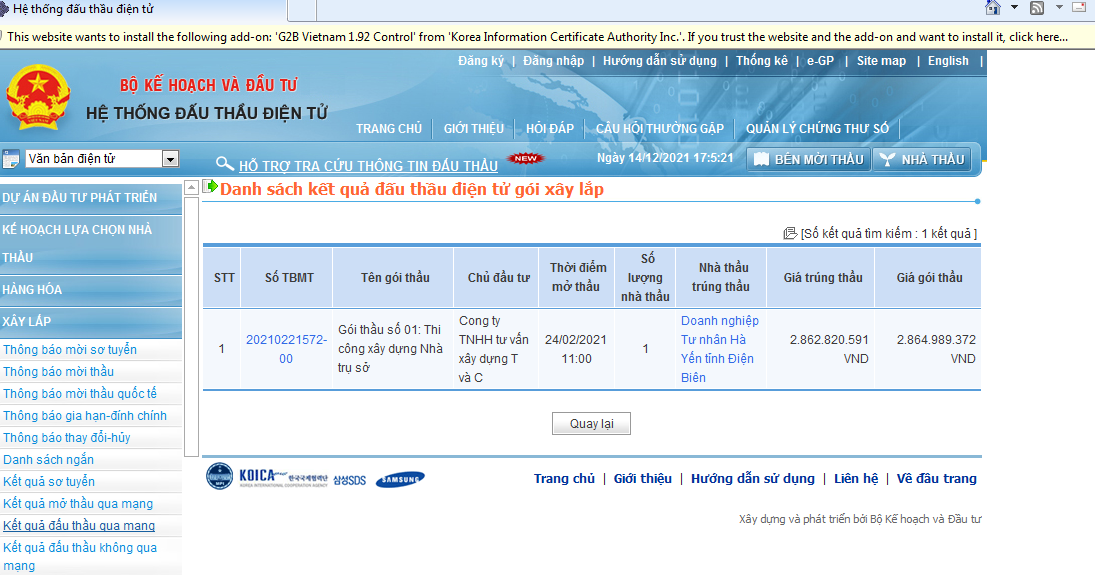The image size is (1095, 575).
Task: Click the magnifier icon beside bid lookup
Action: pos(225,164)
